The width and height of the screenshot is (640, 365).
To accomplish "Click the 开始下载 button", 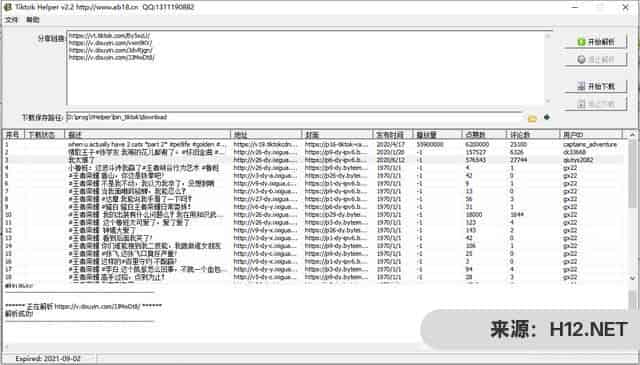I will pos(596,86).
